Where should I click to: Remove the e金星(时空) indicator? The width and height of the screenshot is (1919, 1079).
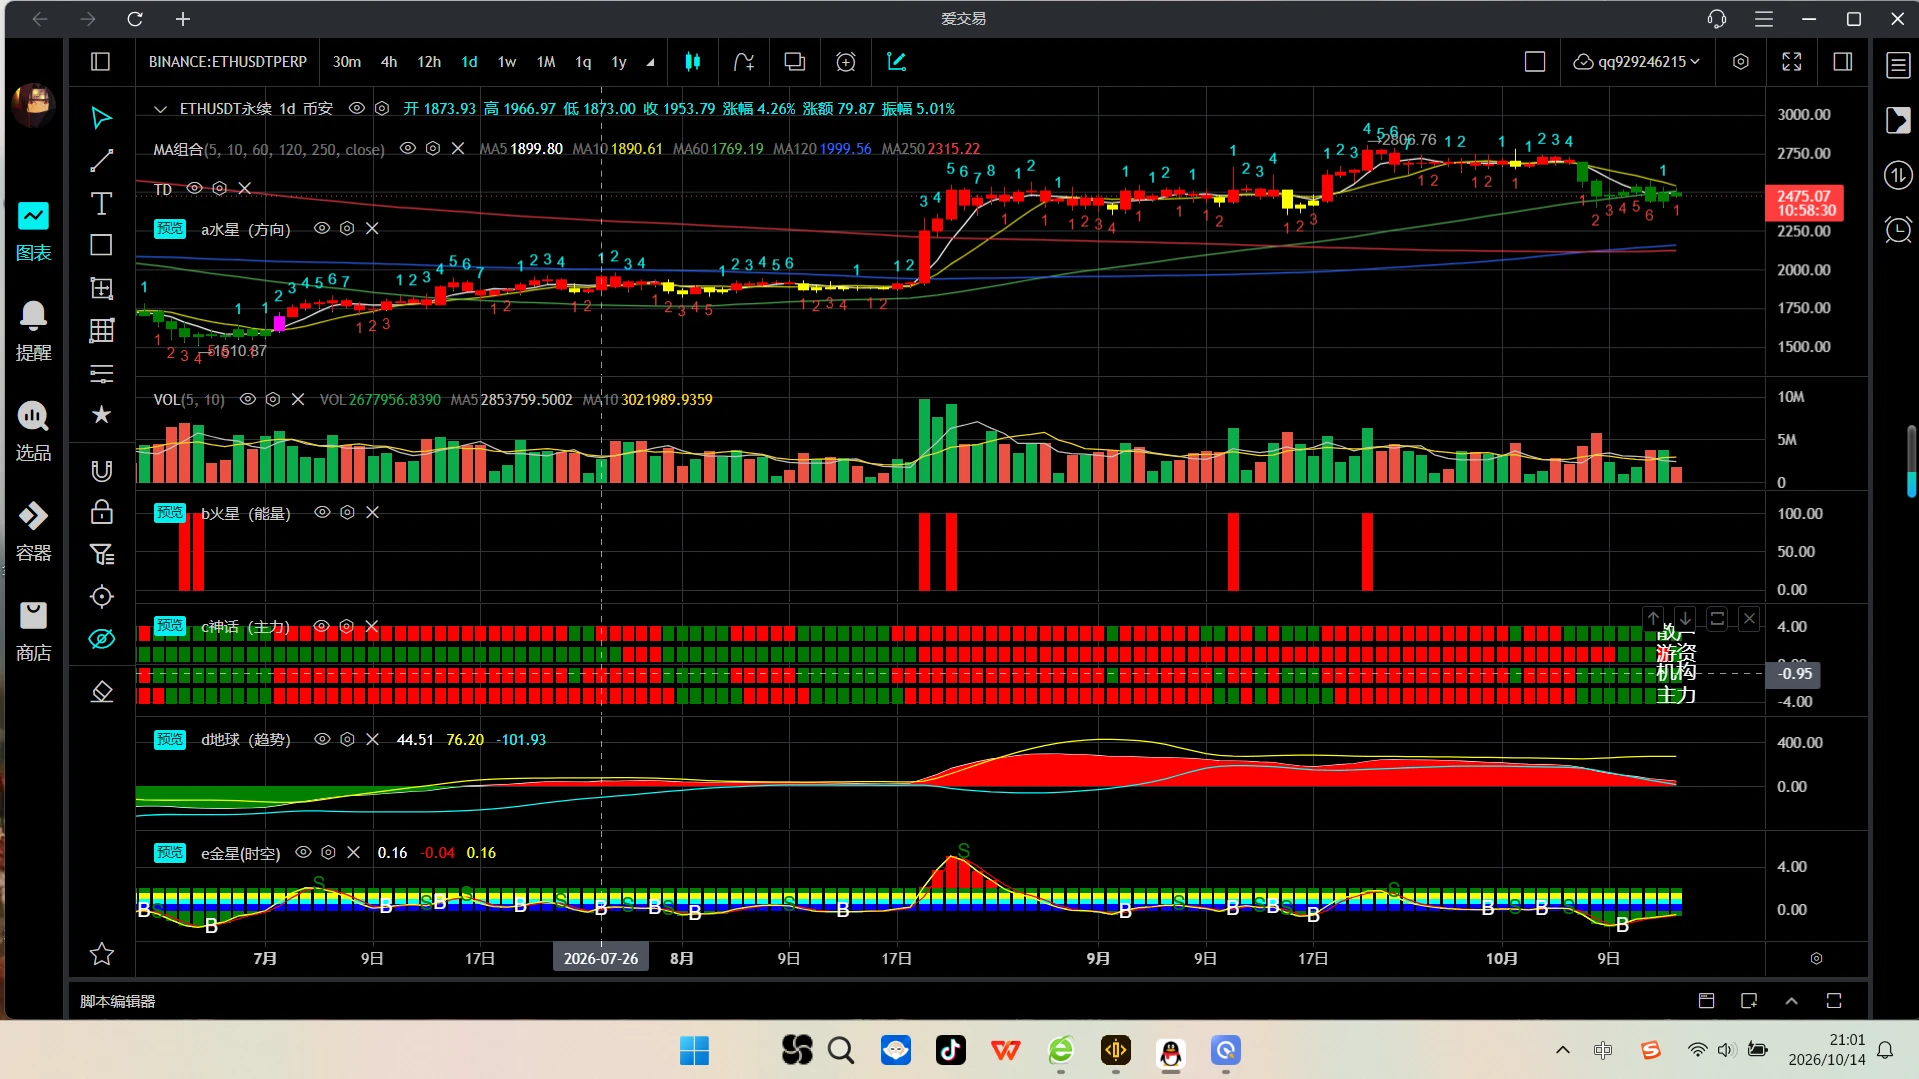coord(353,852)
